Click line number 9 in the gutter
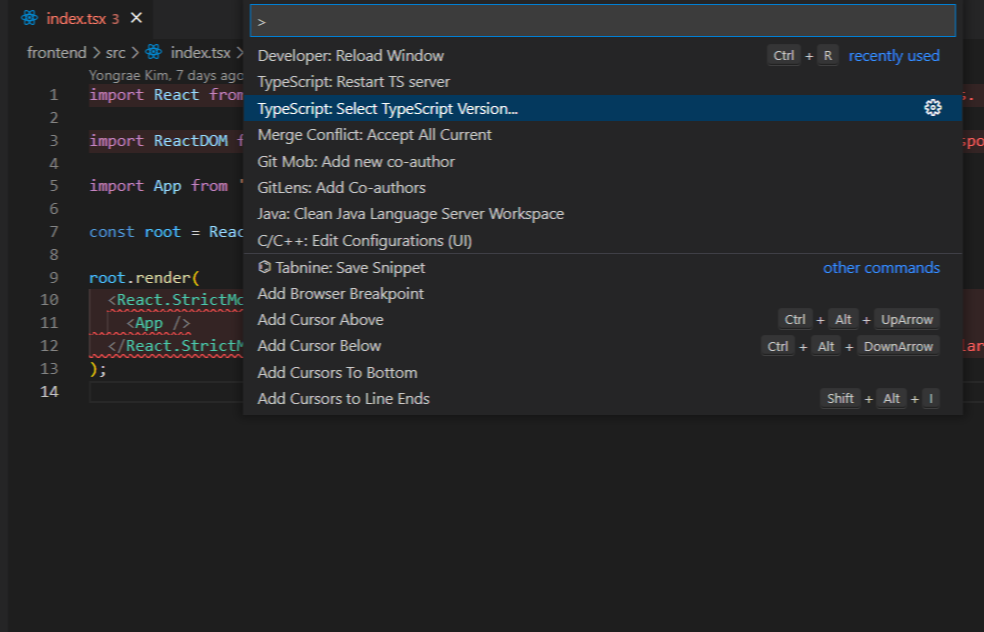The image size is (984, 632). pos(54,277)
